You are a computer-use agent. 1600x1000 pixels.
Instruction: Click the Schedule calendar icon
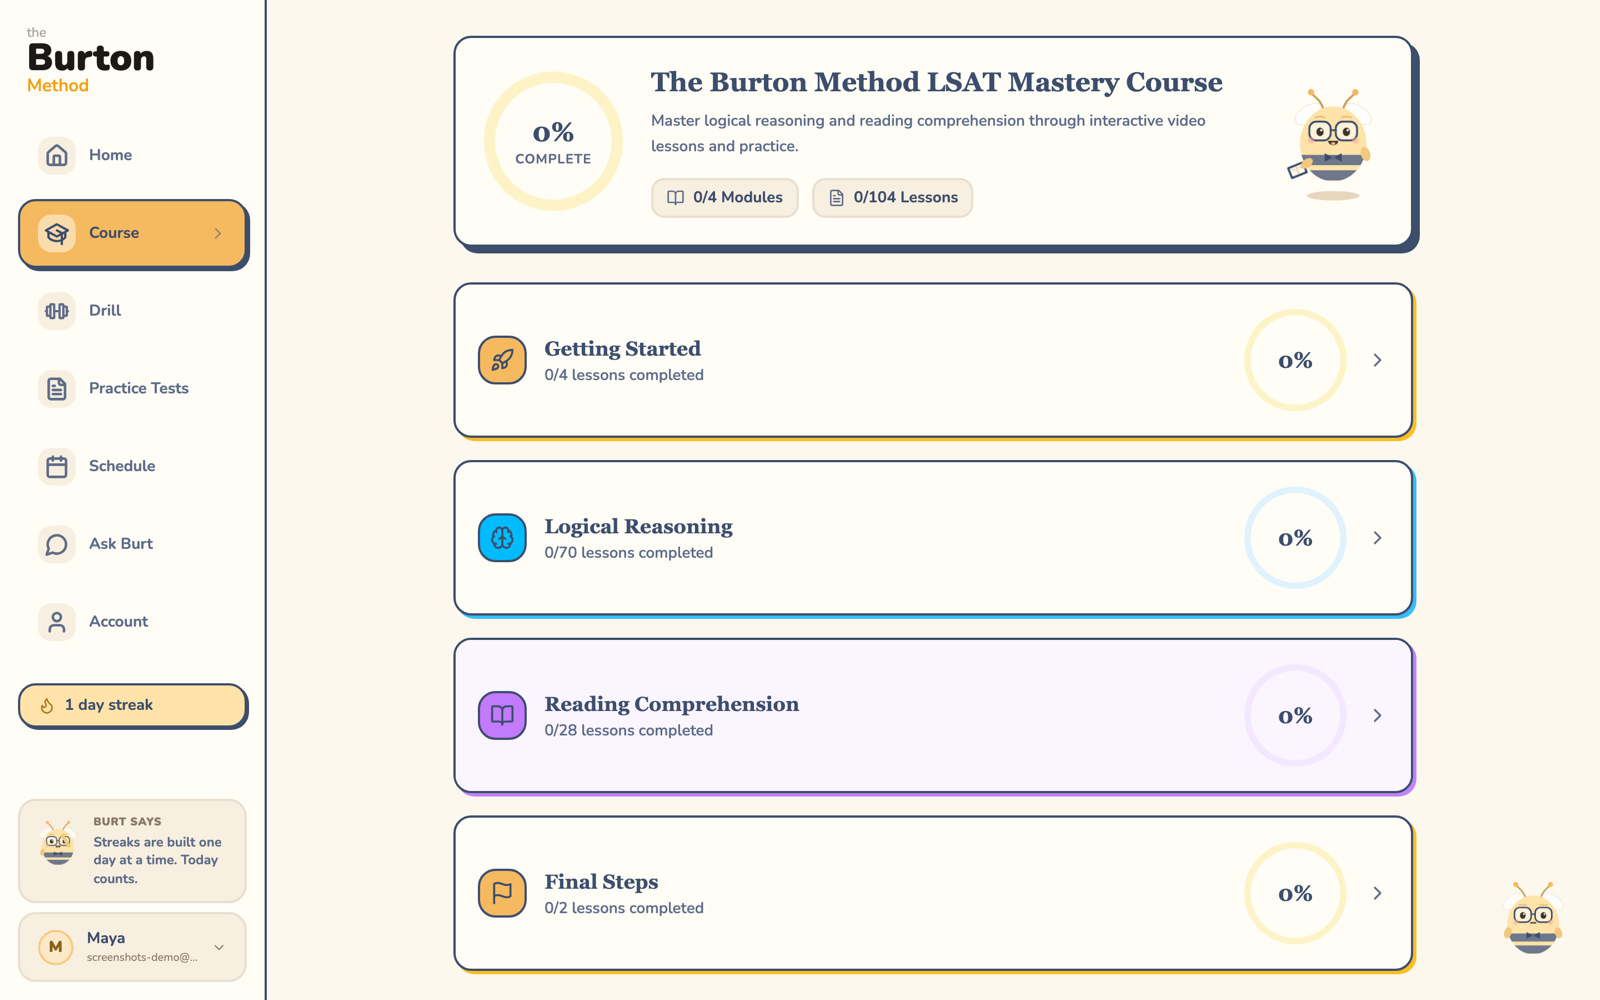(x=57, y=466)
